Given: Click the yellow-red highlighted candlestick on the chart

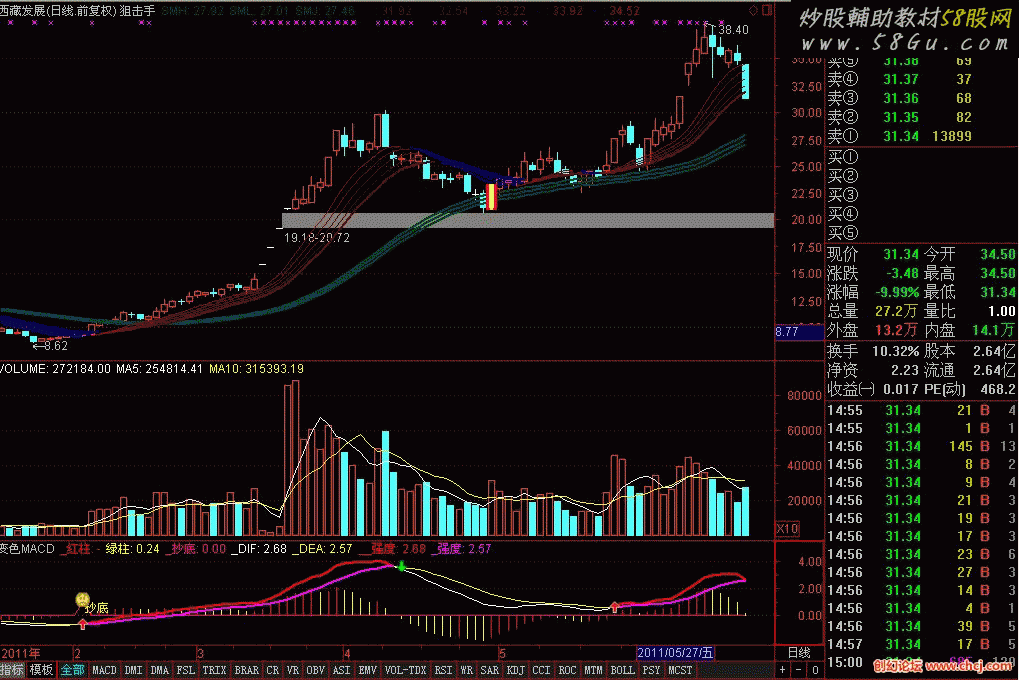Looking at the screenshot, I should coord(491,196).
